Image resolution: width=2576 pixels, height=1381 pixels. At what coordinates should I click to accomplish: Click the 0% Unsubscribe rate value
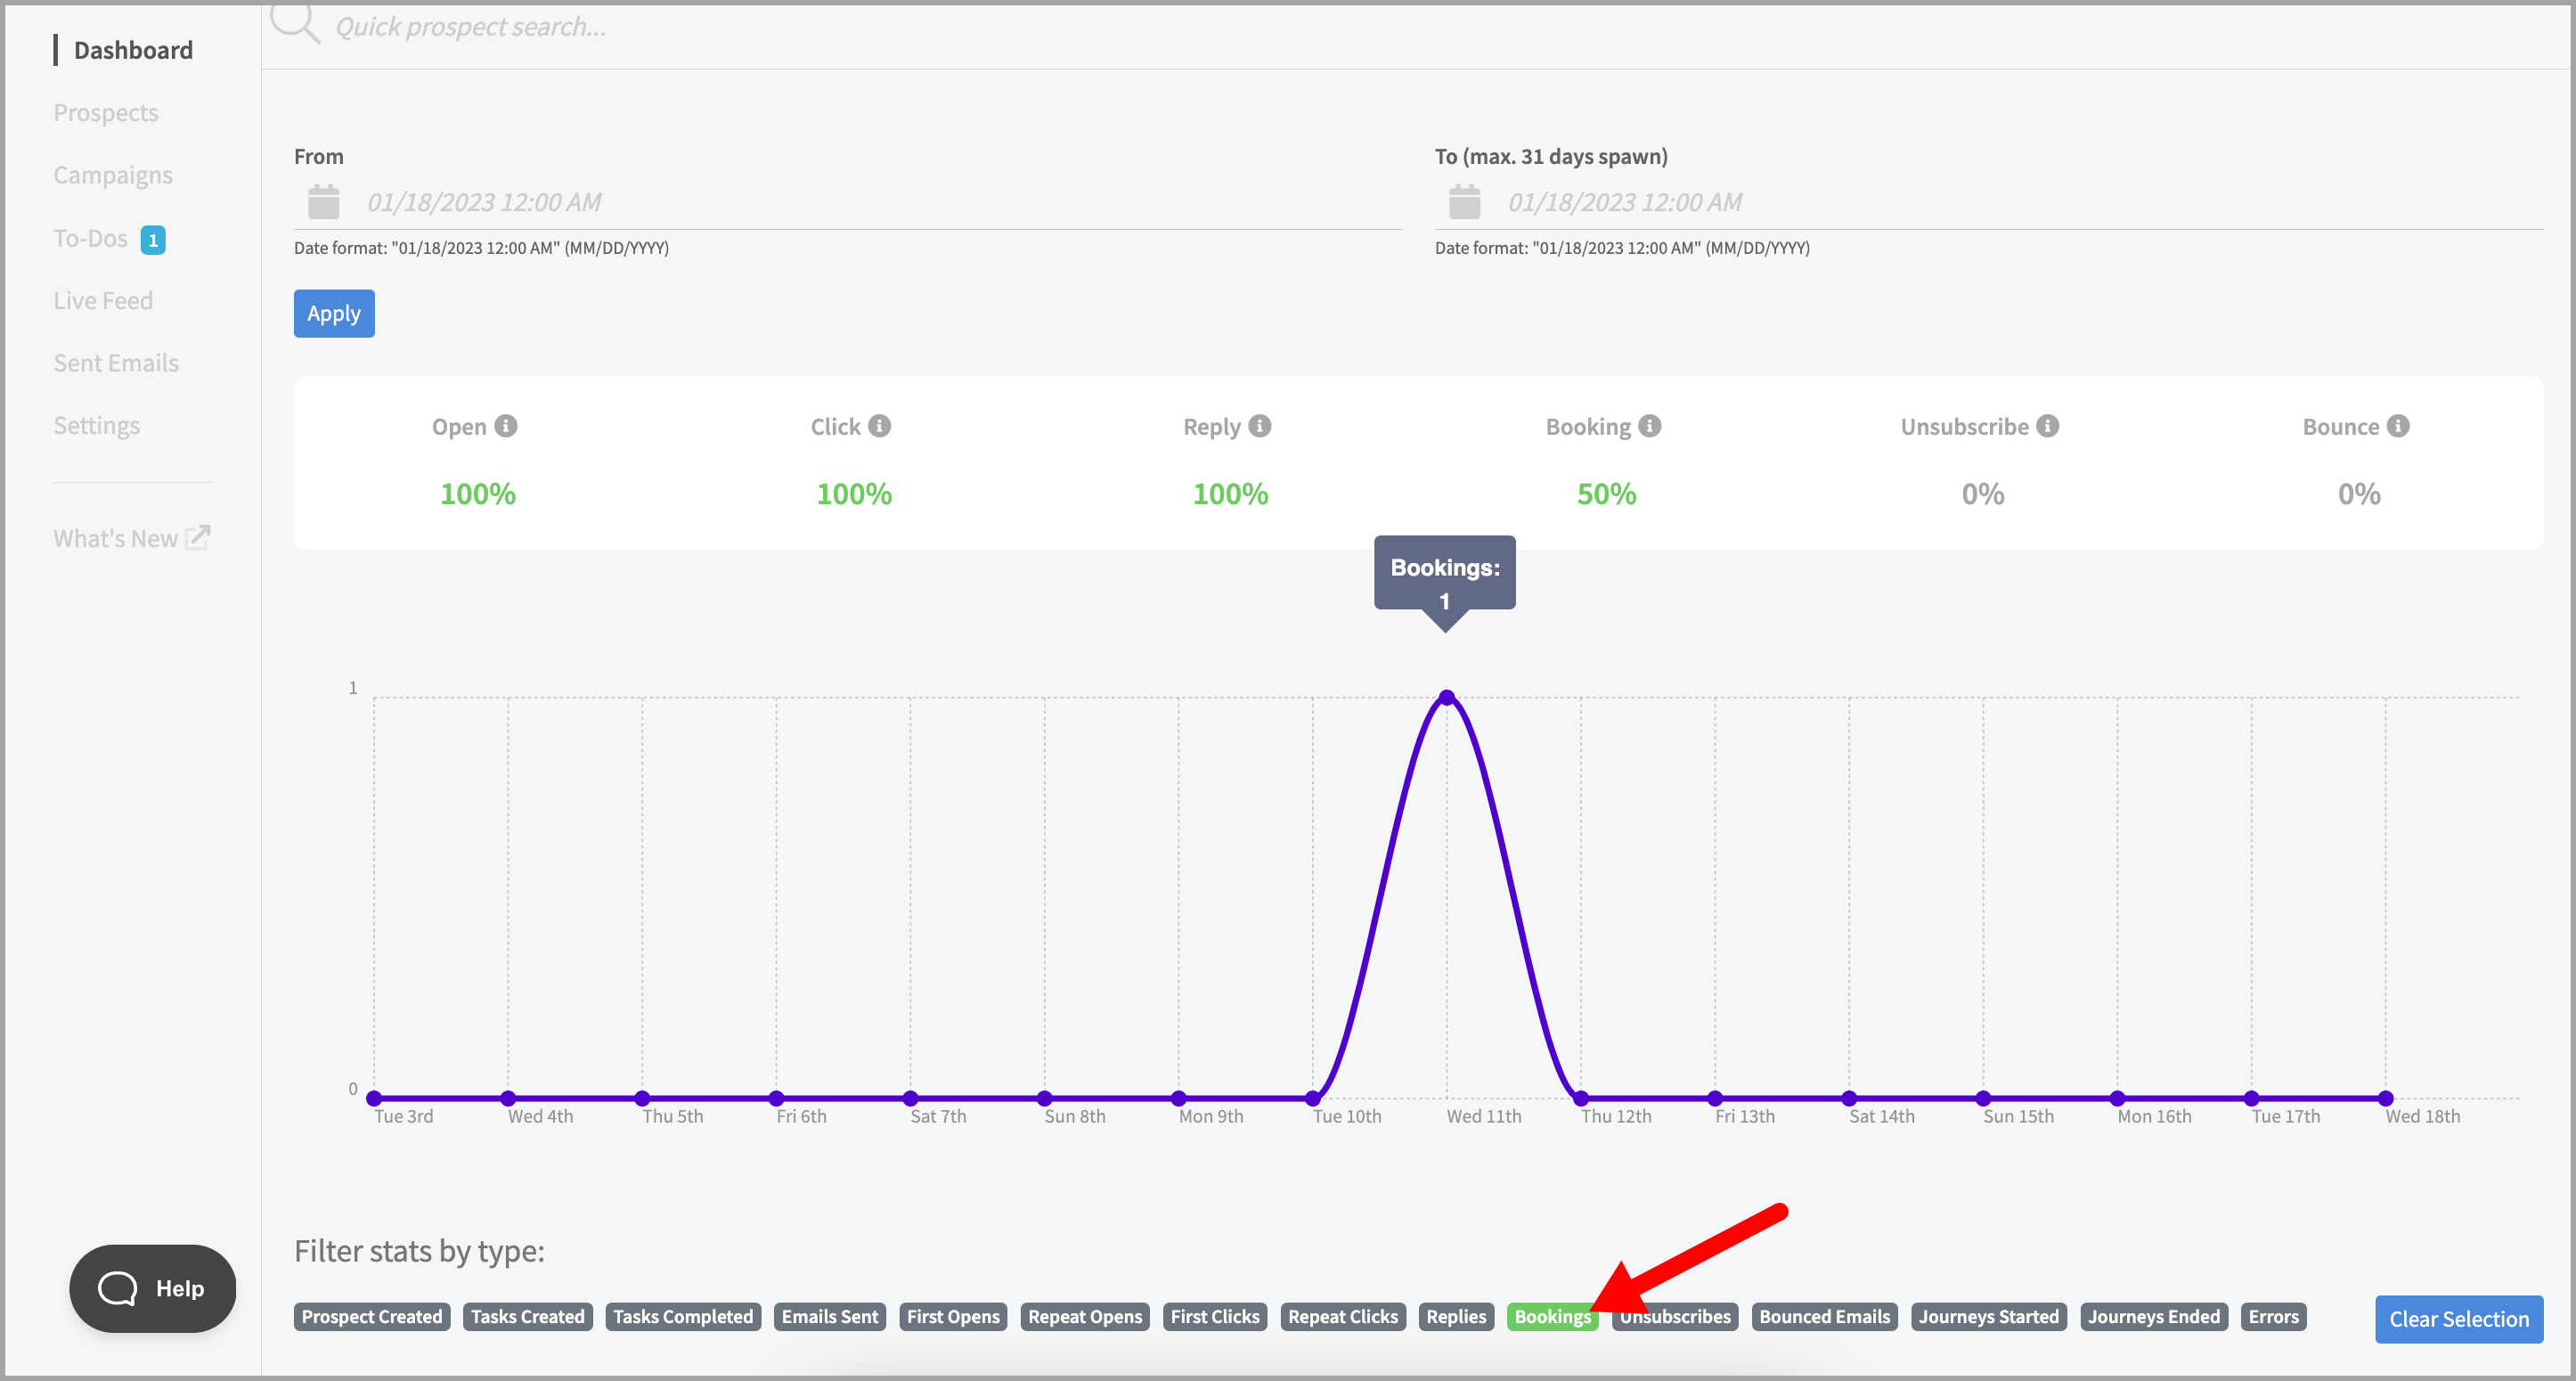(1983, 494)
